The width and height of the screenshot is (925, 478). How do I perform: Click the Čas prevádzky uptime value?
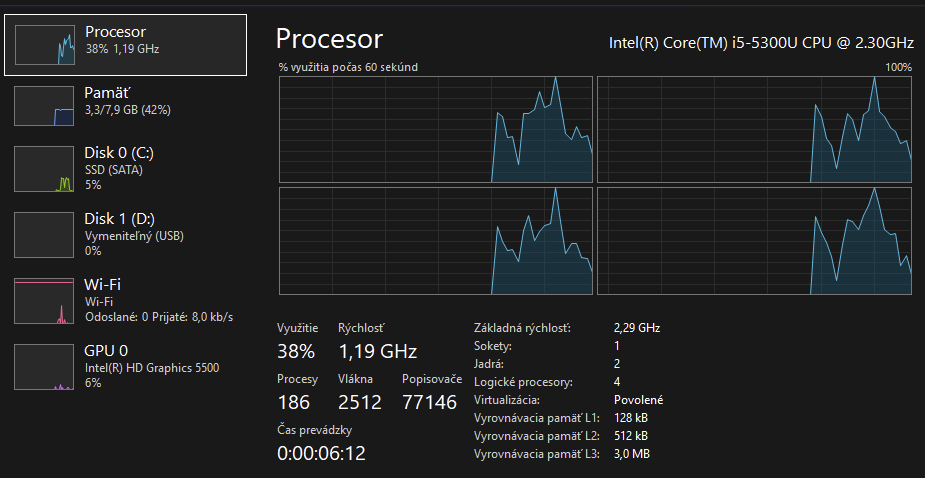point(321,453)
